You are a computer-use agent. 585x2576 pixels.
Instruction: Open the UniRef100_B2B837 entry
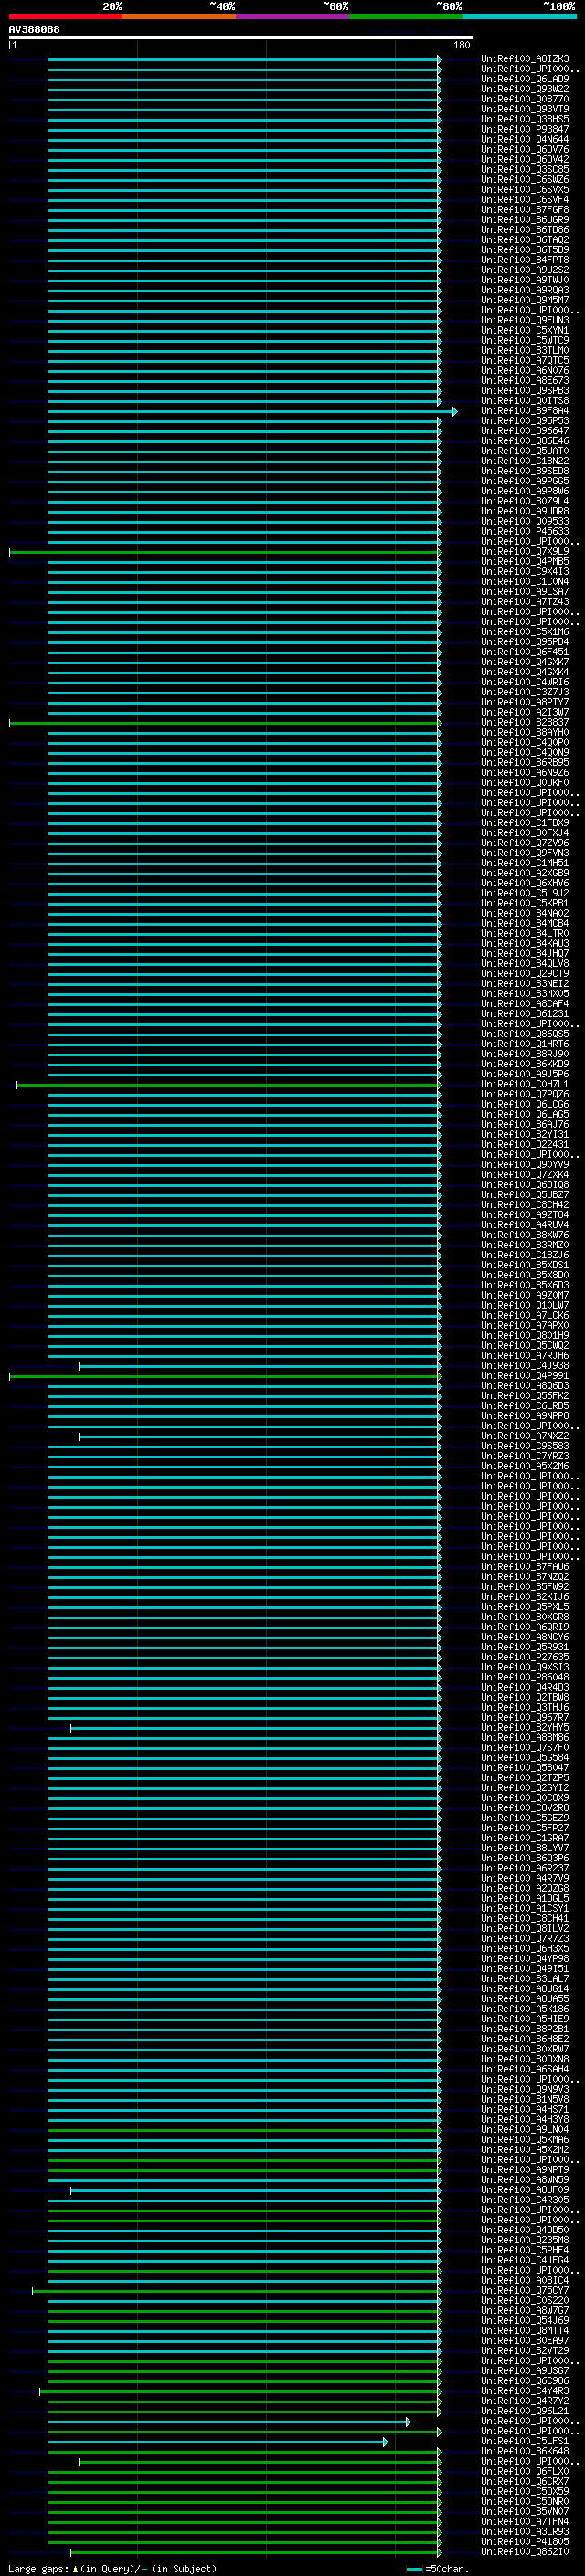(x=525, y=722)
